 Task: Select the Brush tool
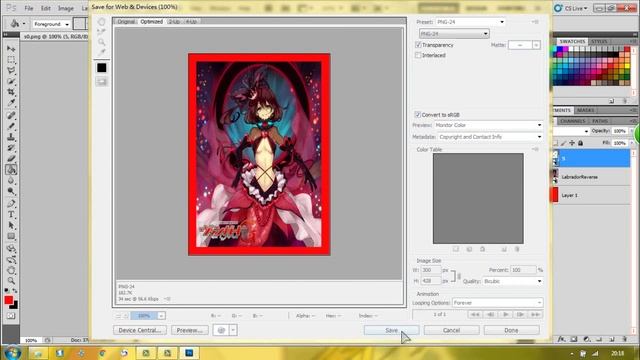coord(11,126)
